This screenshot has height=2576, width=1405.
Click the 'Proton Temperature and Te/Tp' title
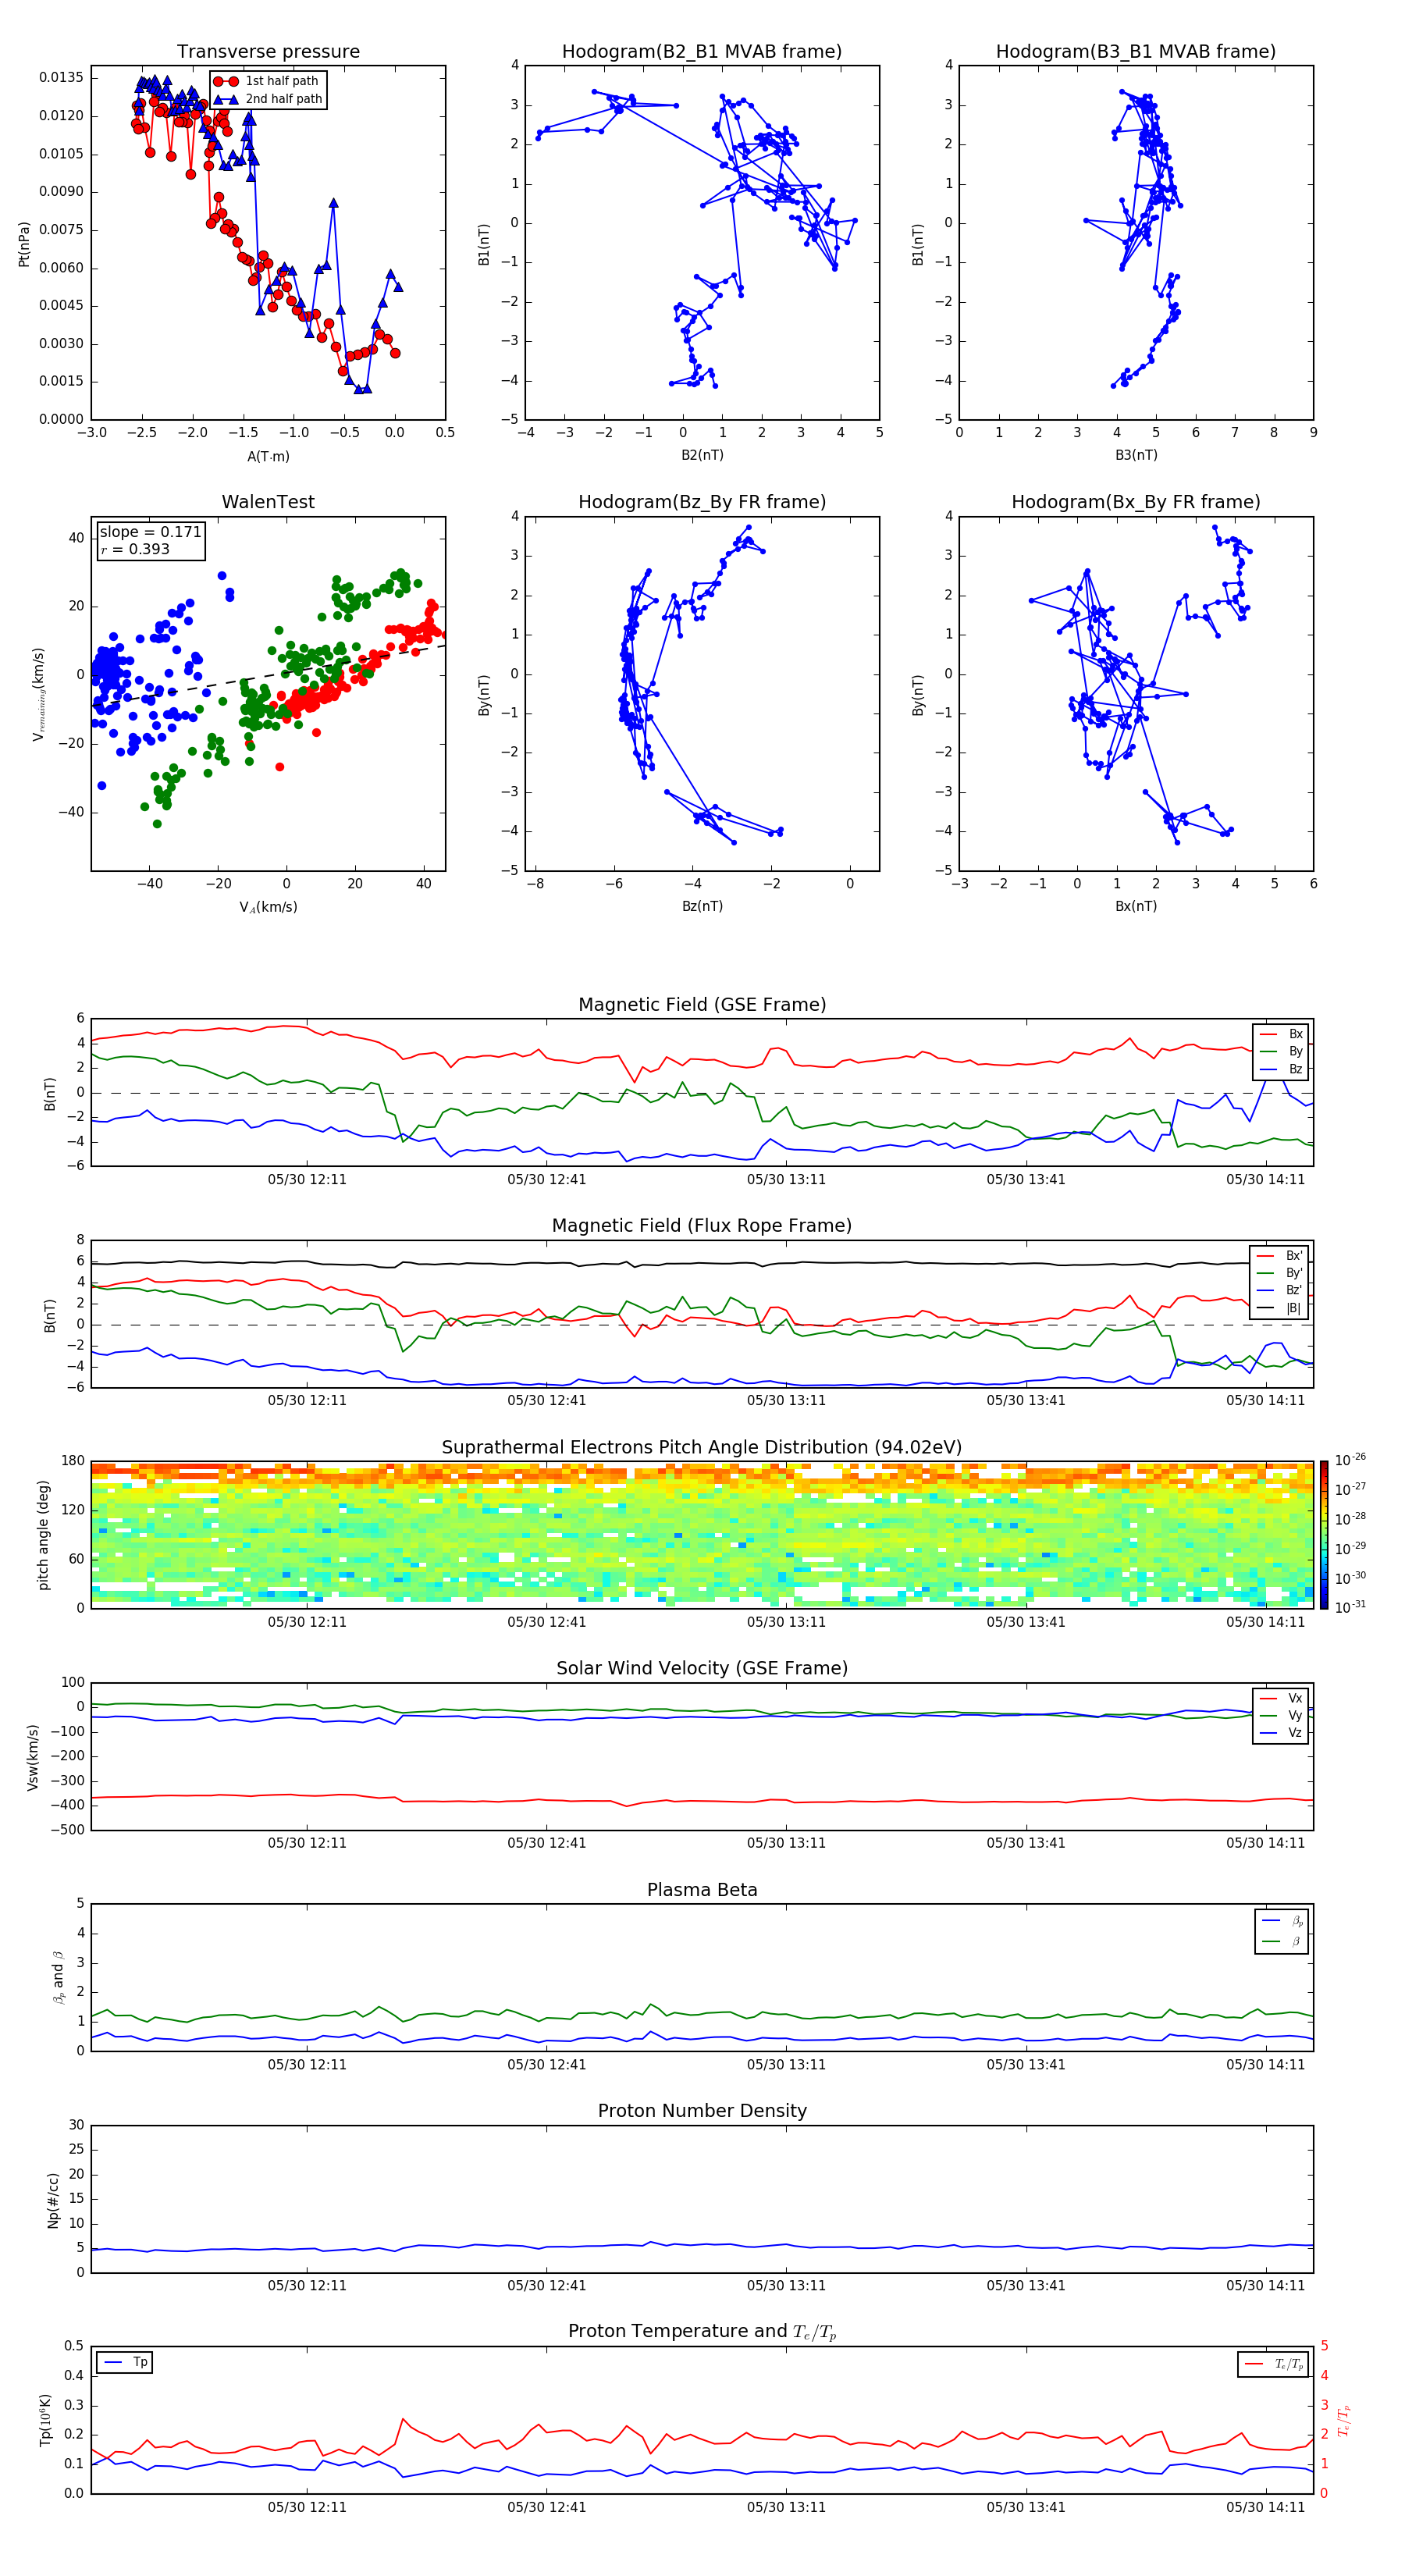tap(702, 2331)
